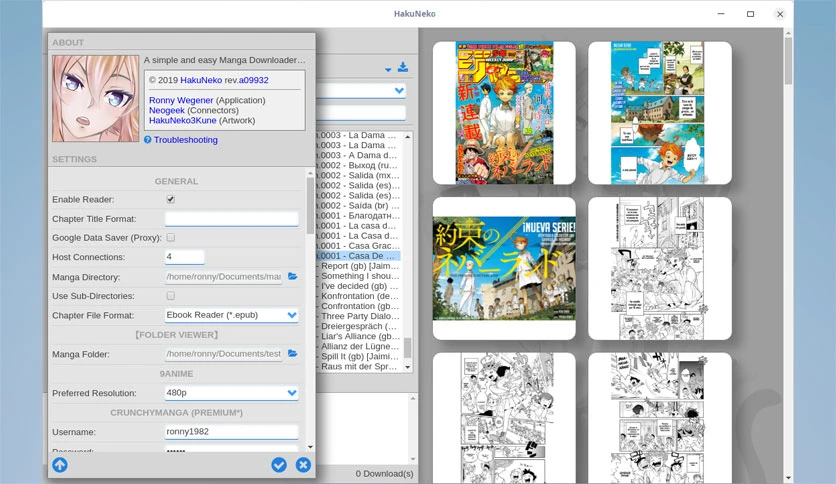Open the middle-row right black-and-white page thumbnail

point(660,269)
